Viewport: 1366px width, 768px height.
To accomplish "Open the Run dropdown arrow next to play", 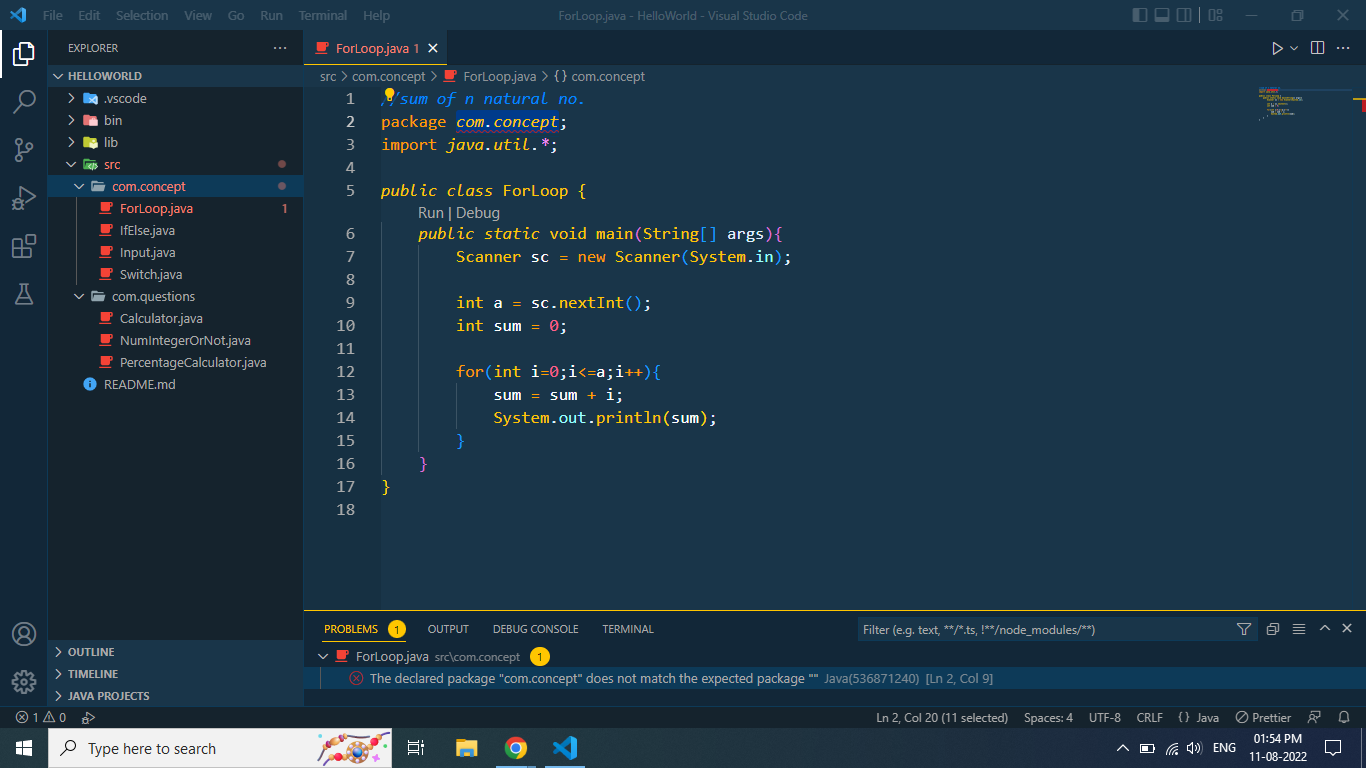I will (1294, 48).
